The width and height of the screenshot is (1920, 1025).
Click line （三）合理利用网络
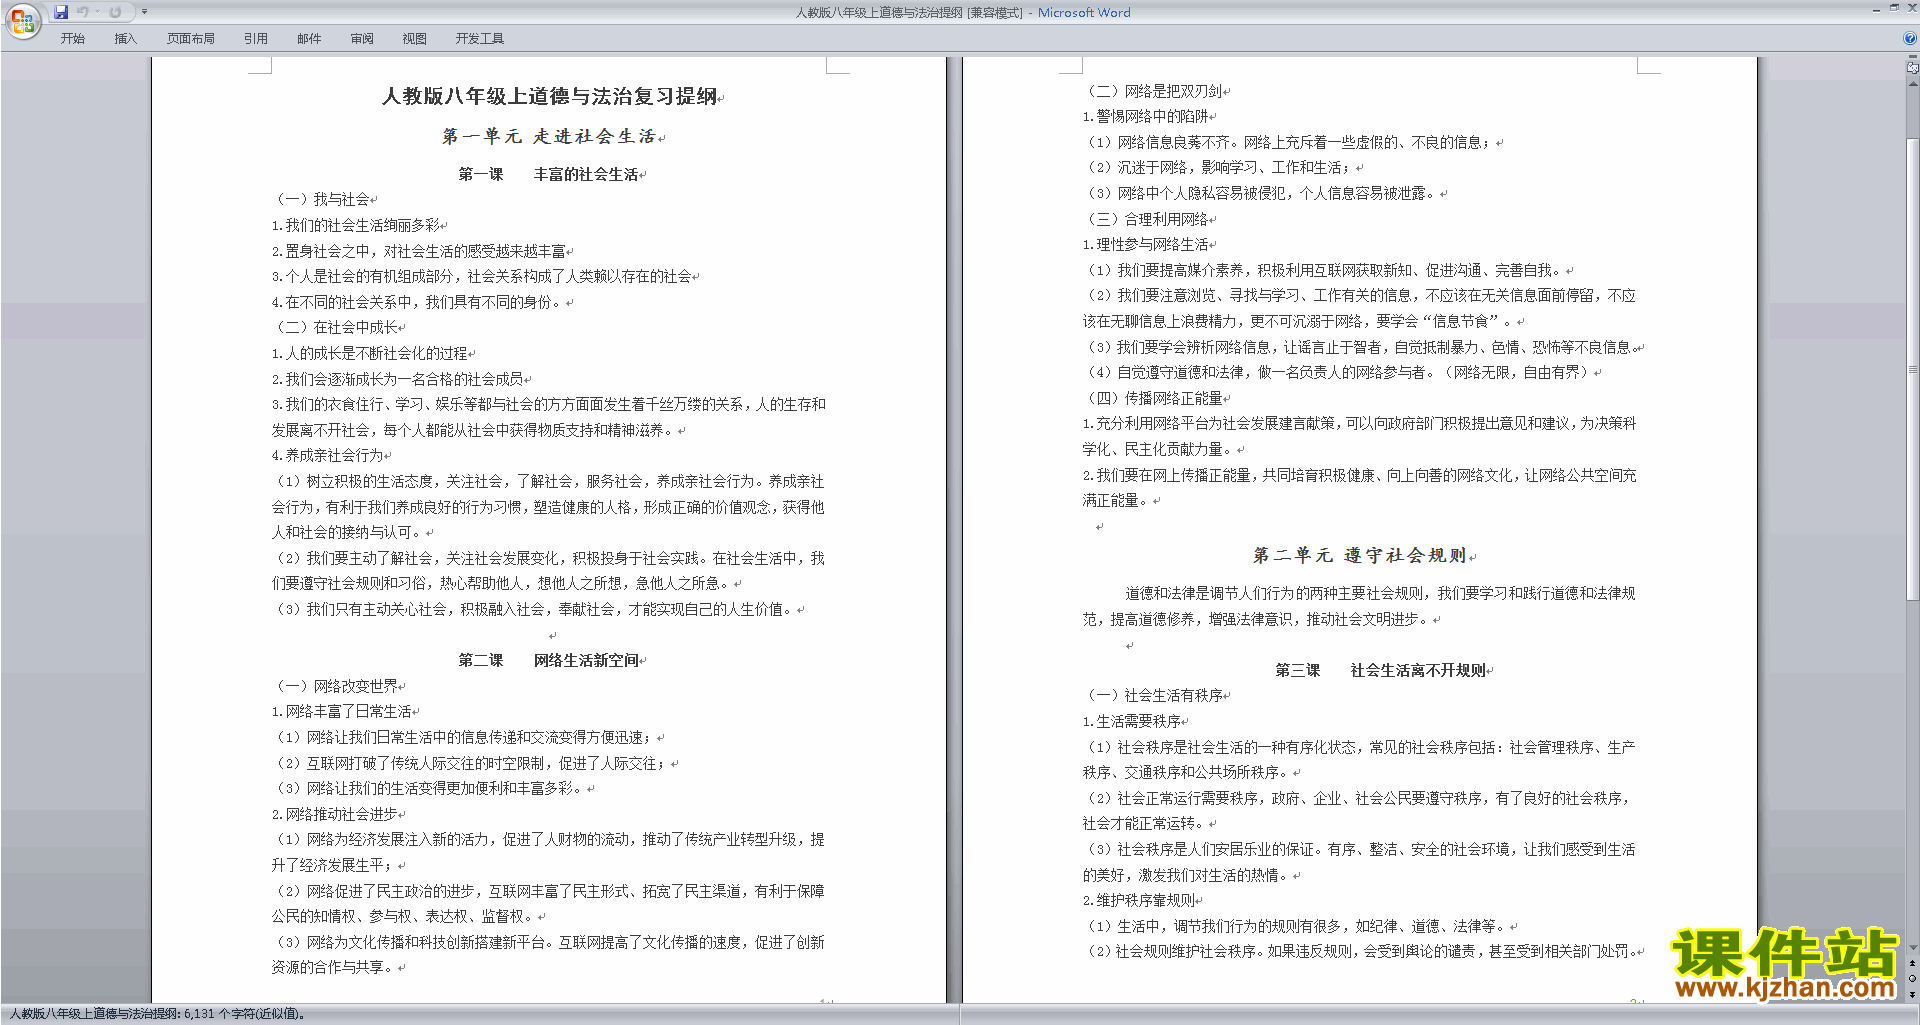tap(1145, 219)
